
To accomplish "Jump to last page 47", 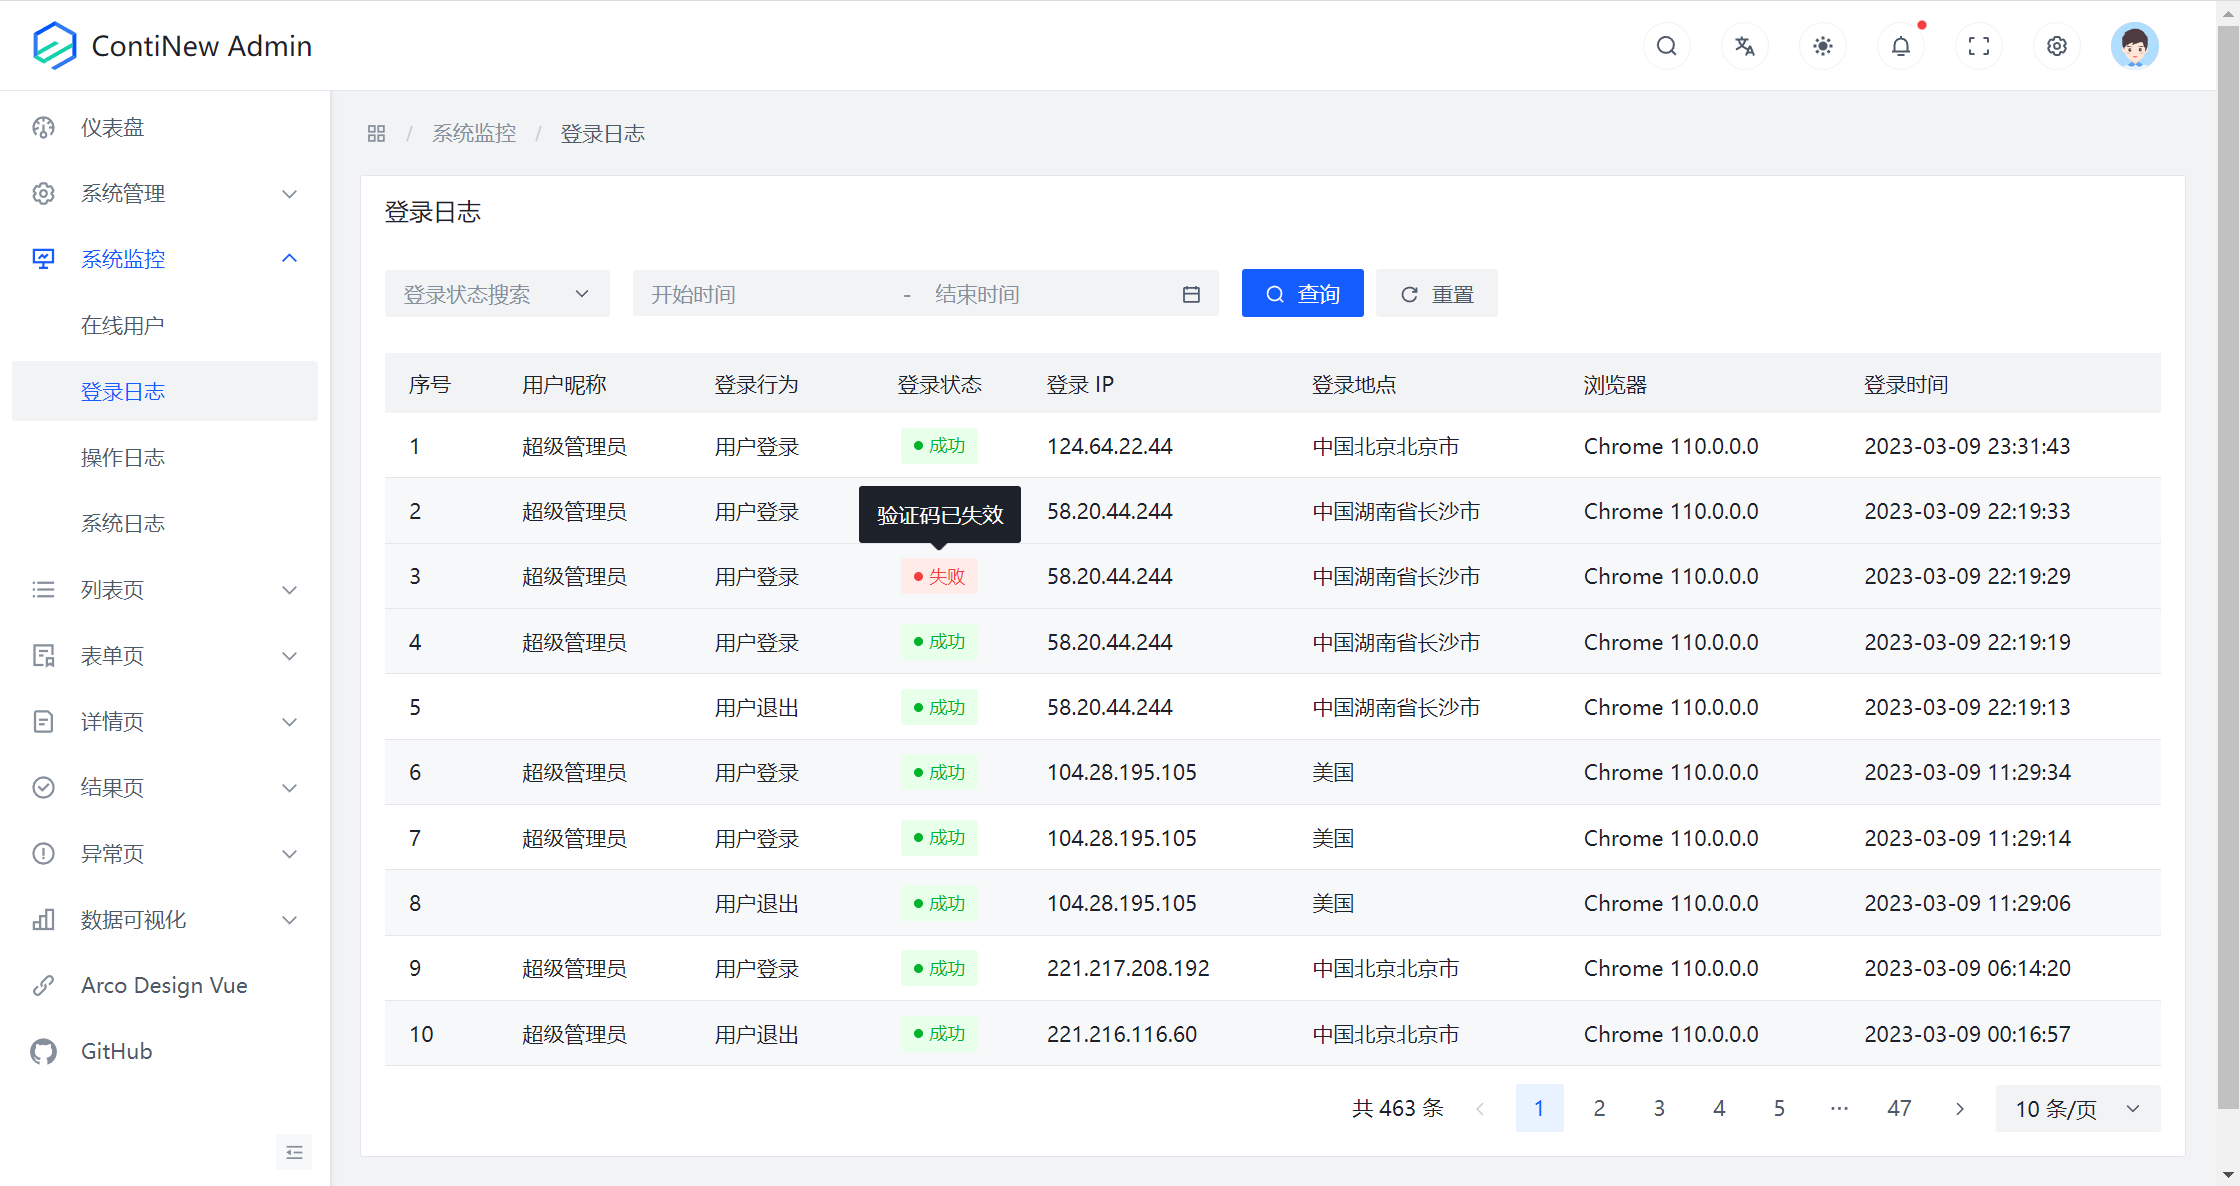I will 1899,1108.
